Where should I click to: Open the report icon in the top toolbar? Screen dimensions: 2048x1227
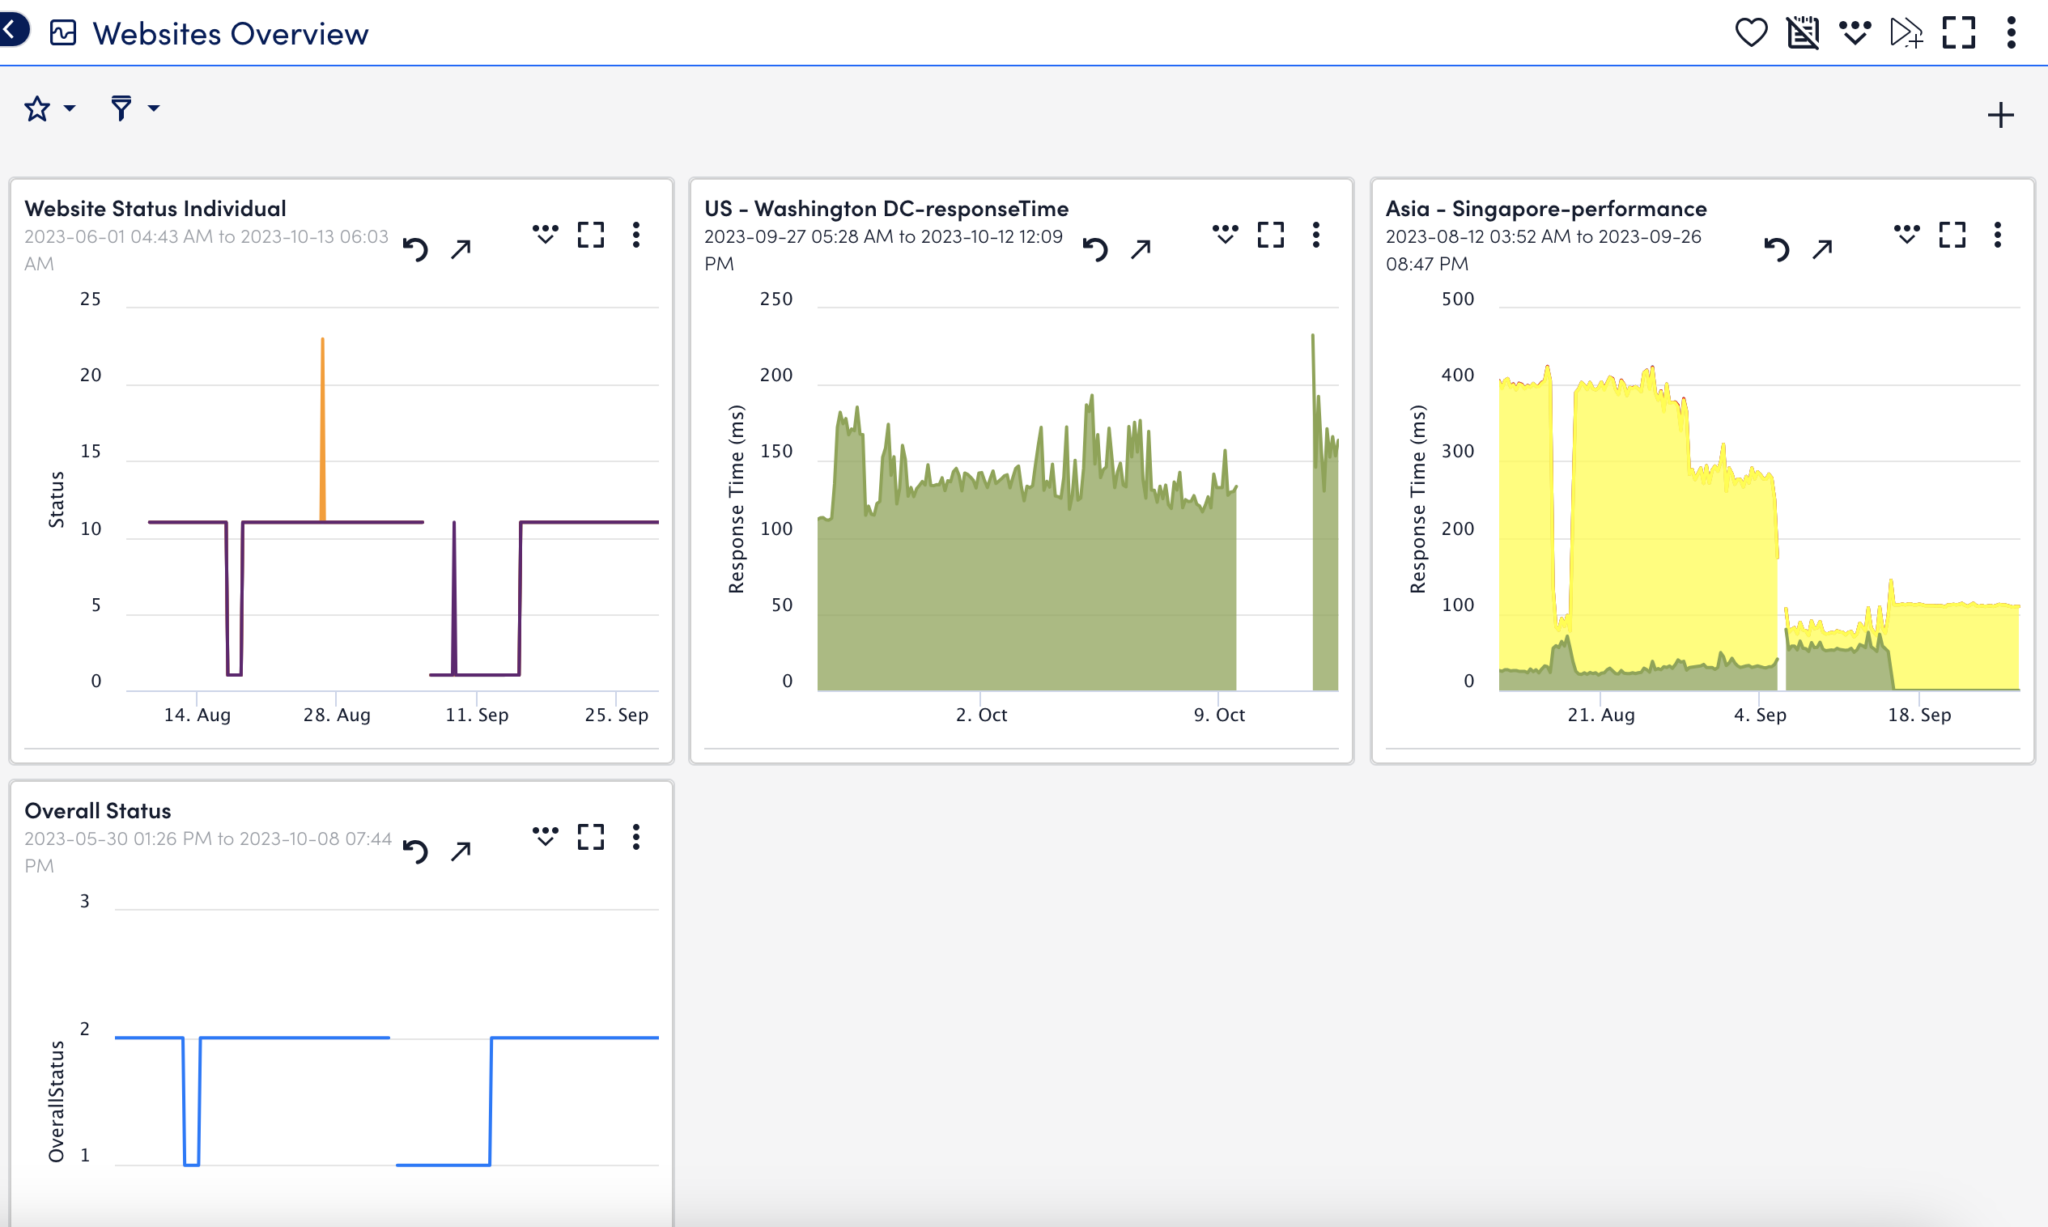(x=1803, y=32)
